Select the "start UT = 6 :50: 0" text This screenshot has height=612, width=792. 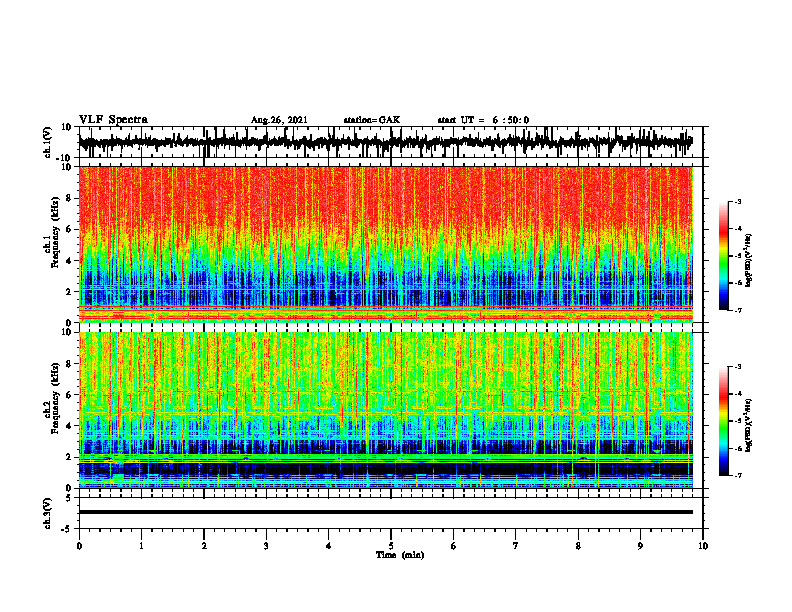(483, 120)
